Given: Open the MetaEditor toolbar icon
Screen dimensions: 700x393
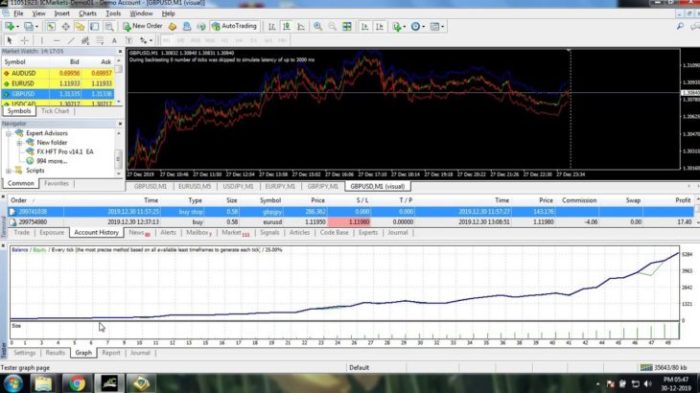Looking at the screenshot, I should [172, 26].
